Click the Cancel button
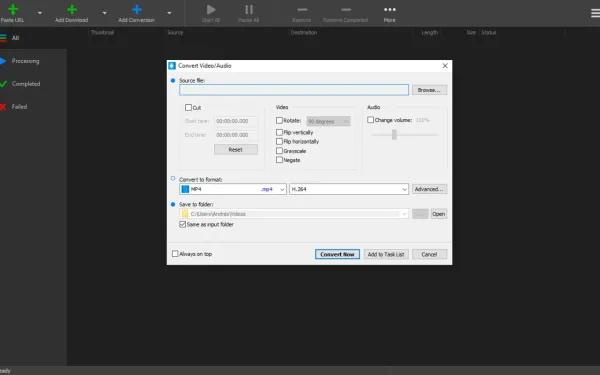The height and width of the screenshot is (375, 600). pos(429,254)
